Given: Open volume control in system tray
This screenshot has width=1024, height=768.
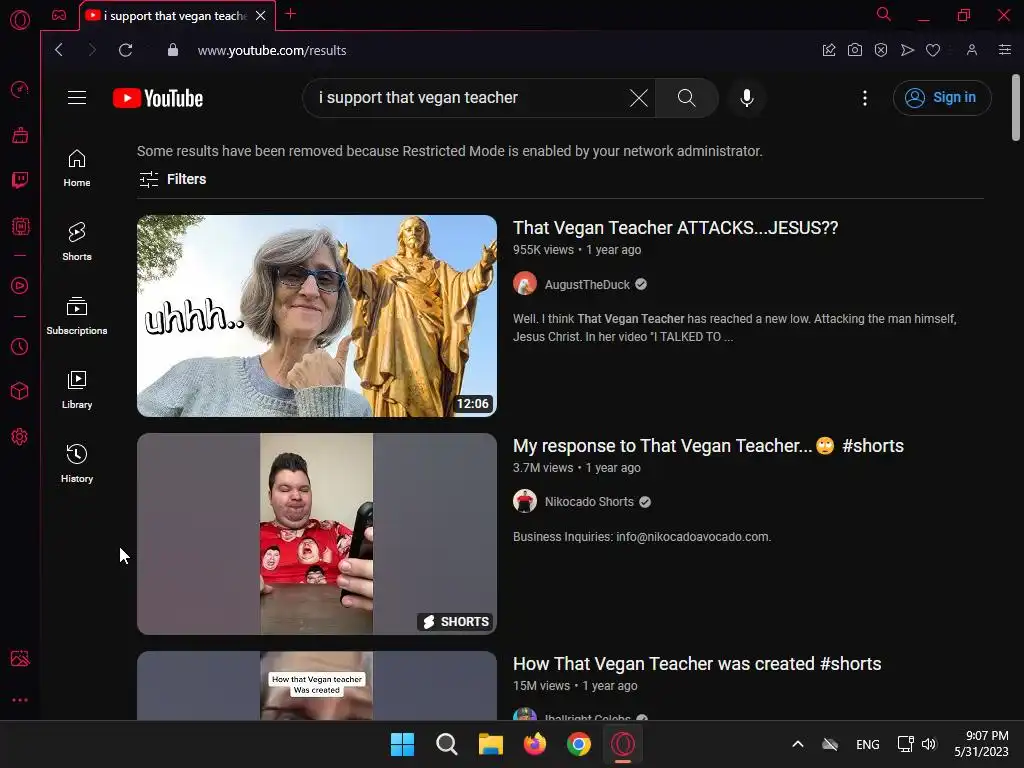Looking at the screenshot, I should pos(929,744).
